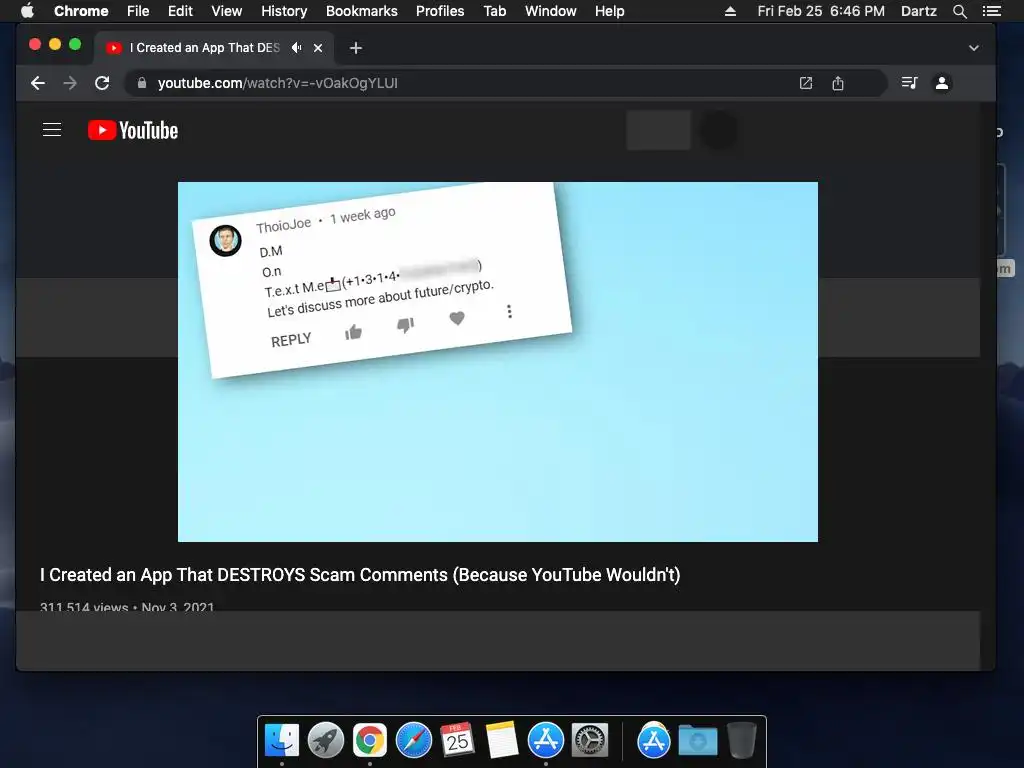Click the lock icon in address bar

click(x=142, y=83)
